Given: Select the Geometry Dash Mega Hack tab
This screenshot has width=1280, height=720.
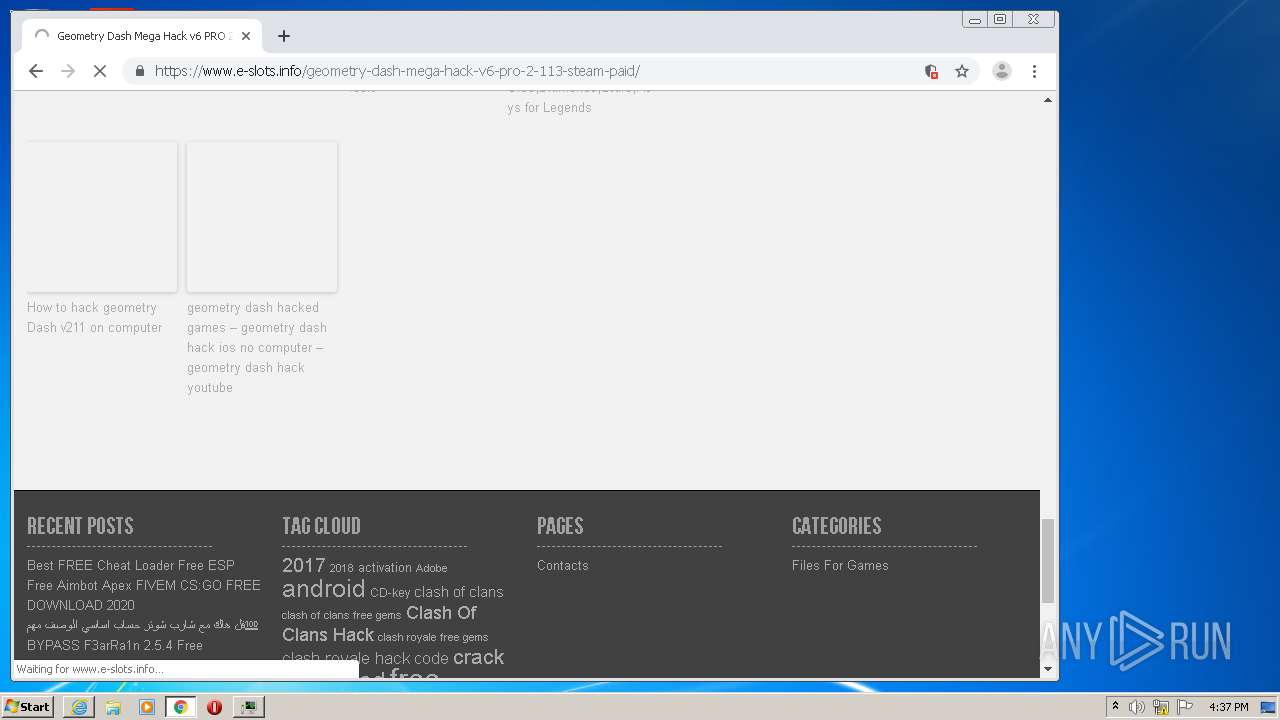Looking at the screenshot, I should point(141,36).
